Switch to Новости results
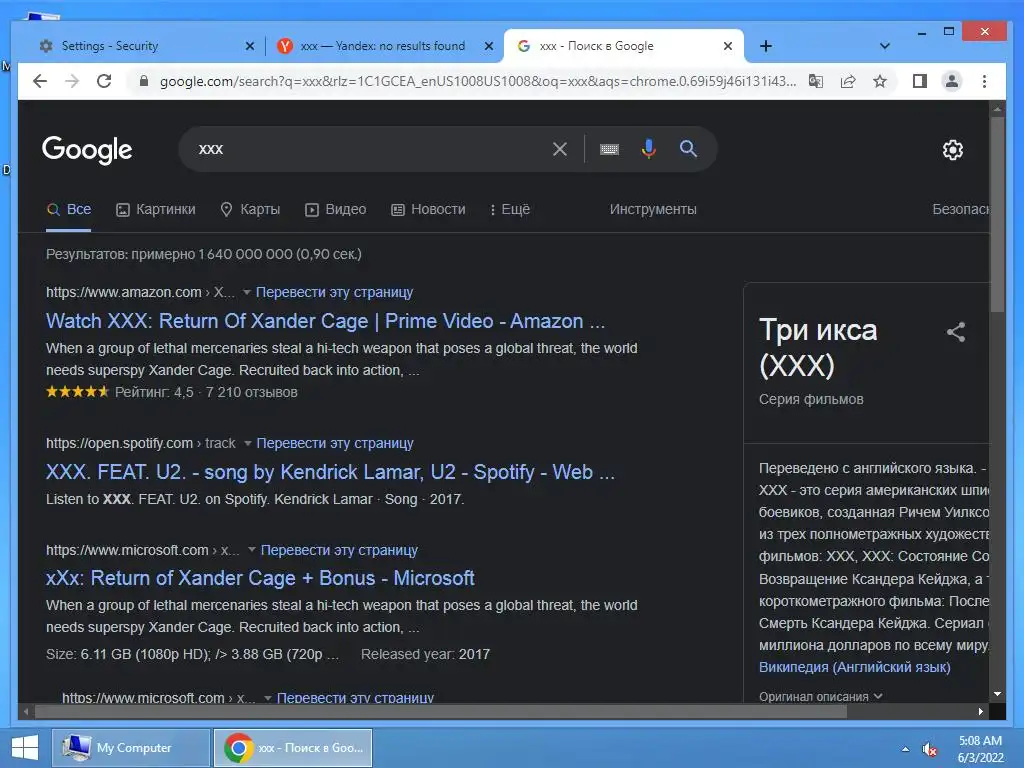 (428, 209)
